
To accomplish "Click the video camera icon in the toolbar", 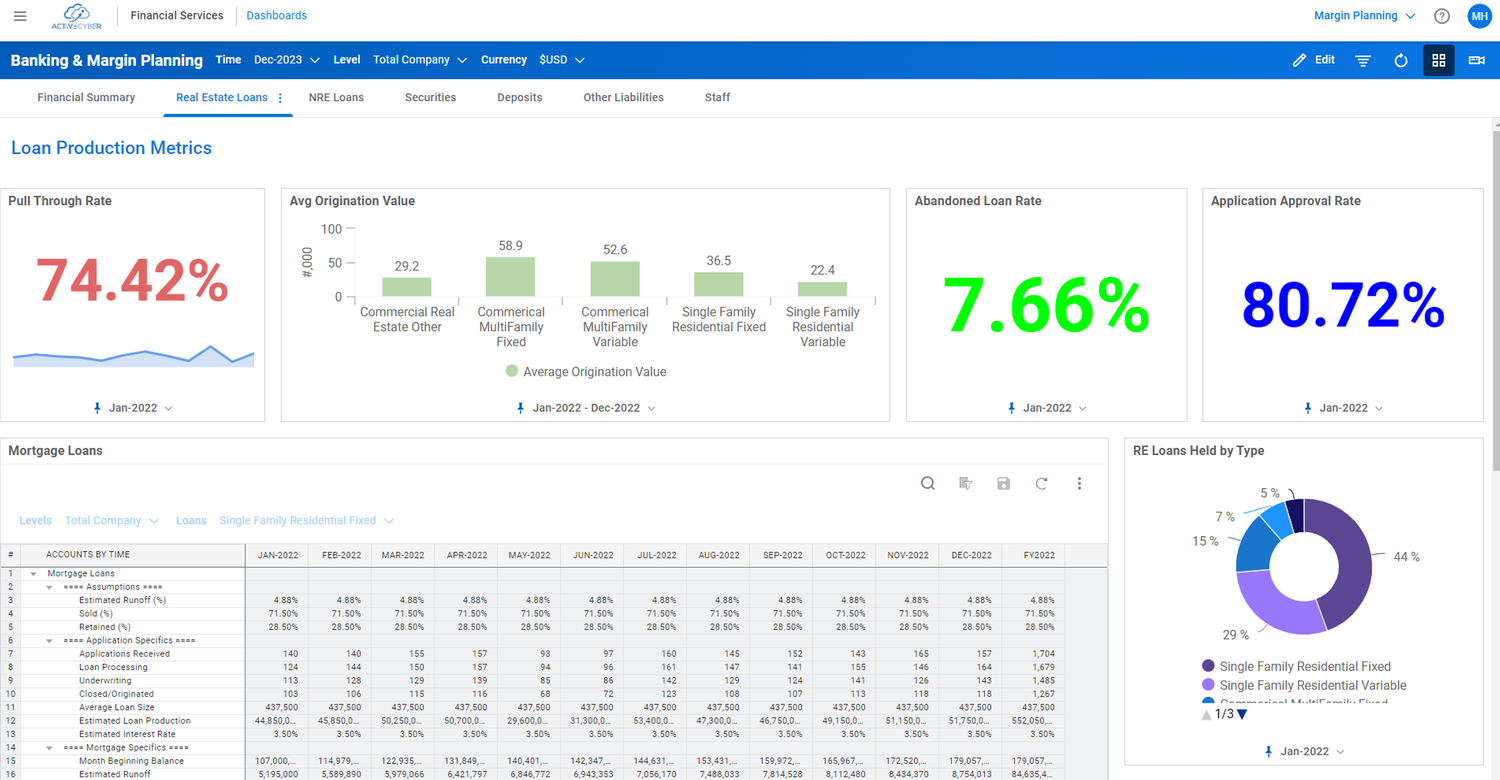I will (x=1476, y=60).
